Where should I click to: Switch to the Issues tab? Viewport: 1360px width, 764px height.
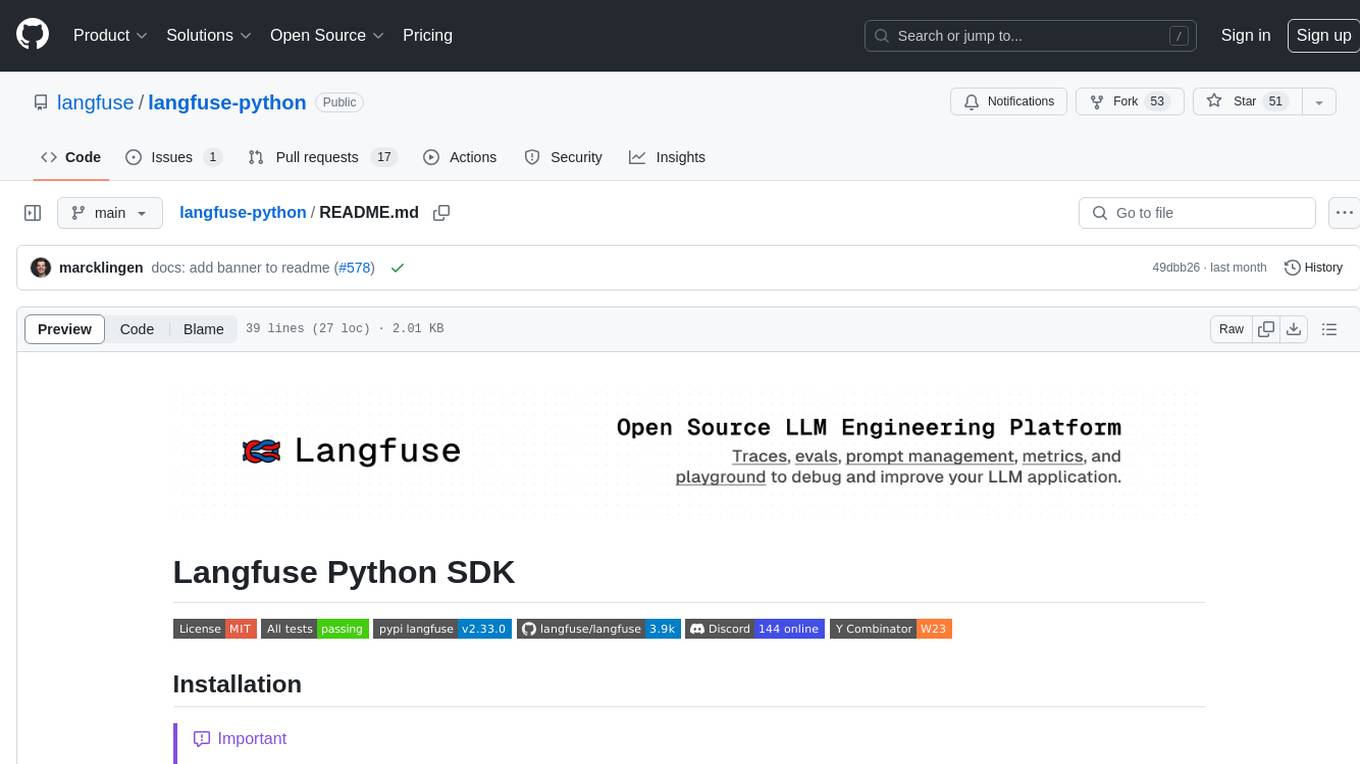[x=173, y=157]
